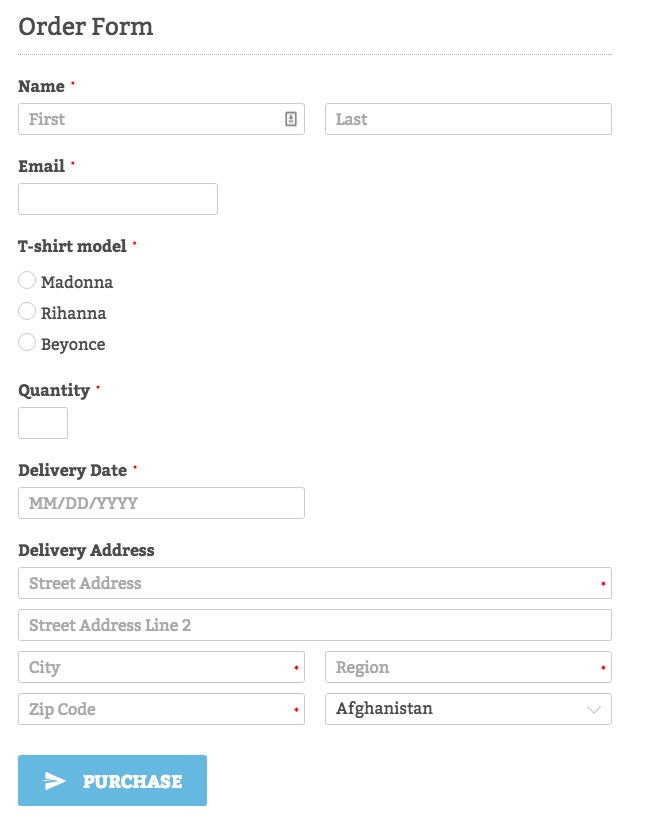Click into the Quantity input box

(42, 422)
